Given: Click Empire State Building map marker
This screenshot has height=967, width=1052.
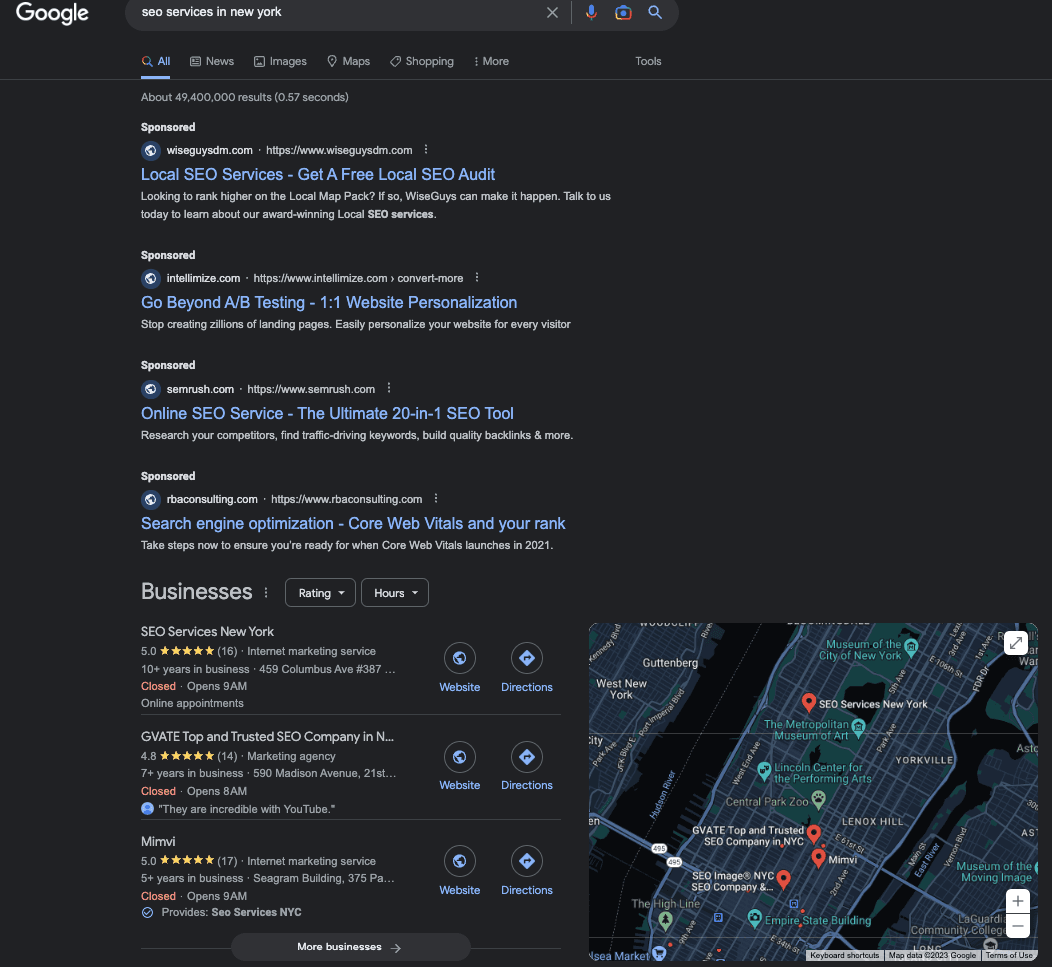Looking at the screenshot, I should tap(755, 917).
